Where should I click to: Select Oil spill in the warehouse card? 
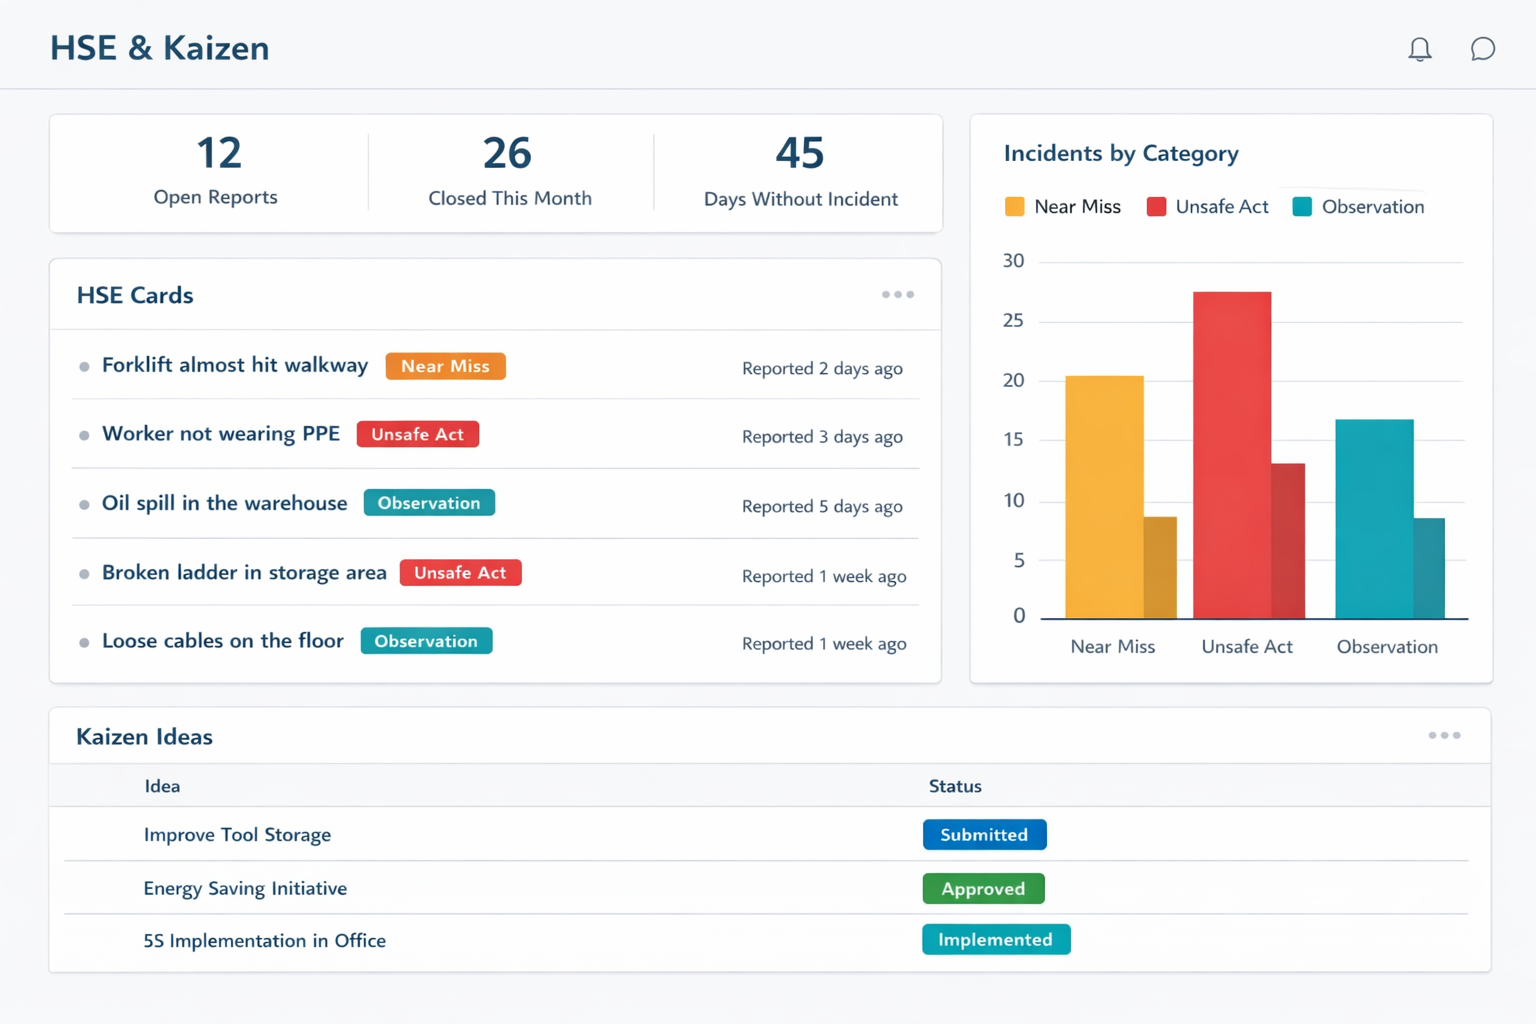pyautogui.click(x=224, y=503)
